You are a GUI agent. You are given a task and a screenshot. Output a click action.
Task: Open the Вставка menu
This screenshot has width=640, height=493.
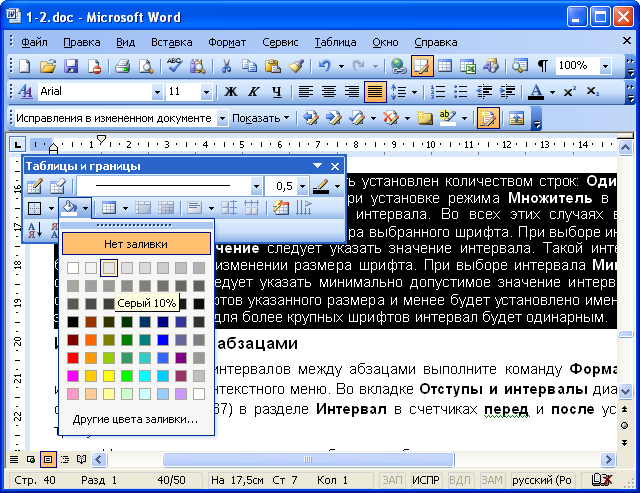[x=171, y=42]
